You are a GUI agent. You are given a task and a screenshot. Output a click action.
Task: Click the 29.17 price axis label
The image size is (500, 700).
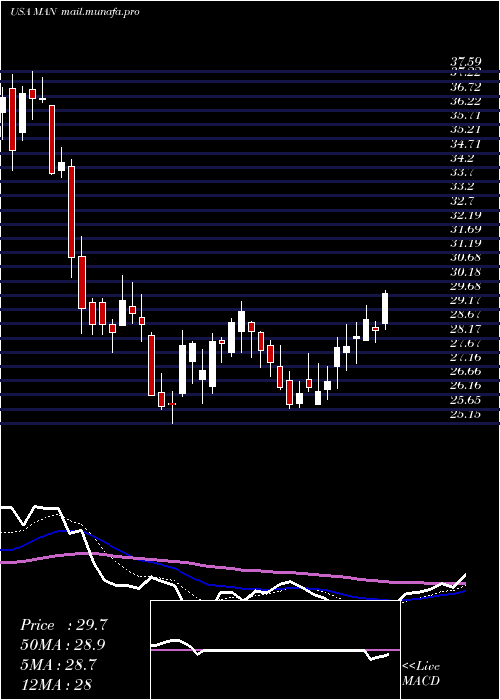tap(466, 300)
